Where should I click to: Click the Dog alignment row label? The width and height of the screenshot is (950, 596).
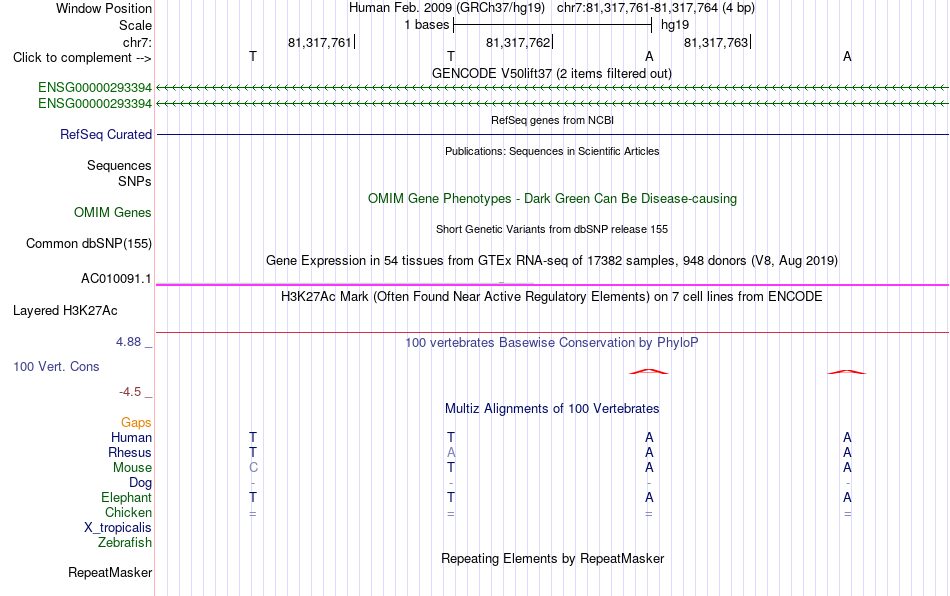(140, 483)
